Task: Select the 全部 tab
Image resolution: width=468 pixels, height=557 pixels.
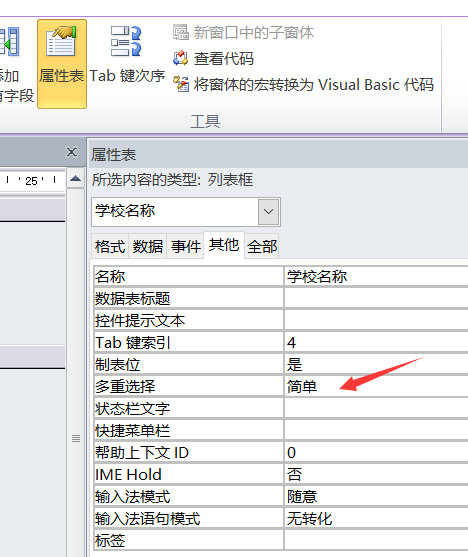Action: click(x=262, y=246)
